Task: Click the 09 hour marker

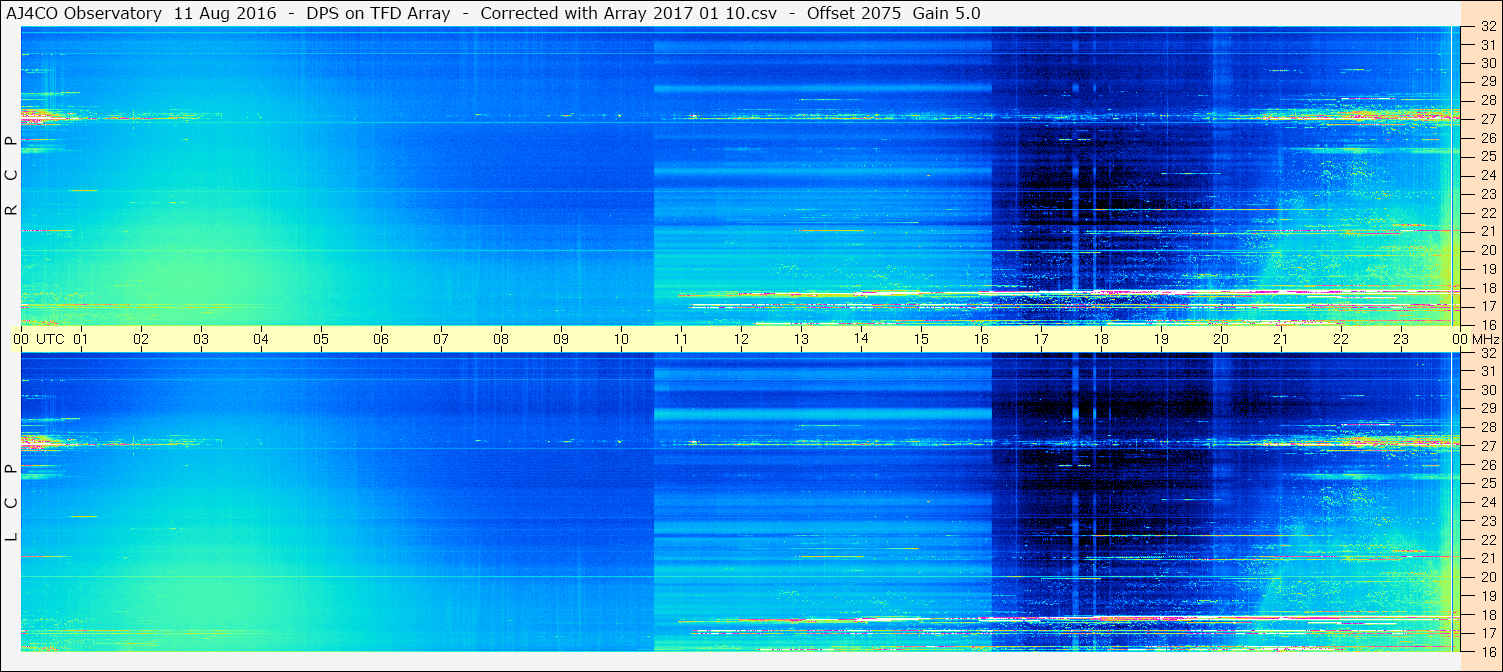Action: click(561, 340)
